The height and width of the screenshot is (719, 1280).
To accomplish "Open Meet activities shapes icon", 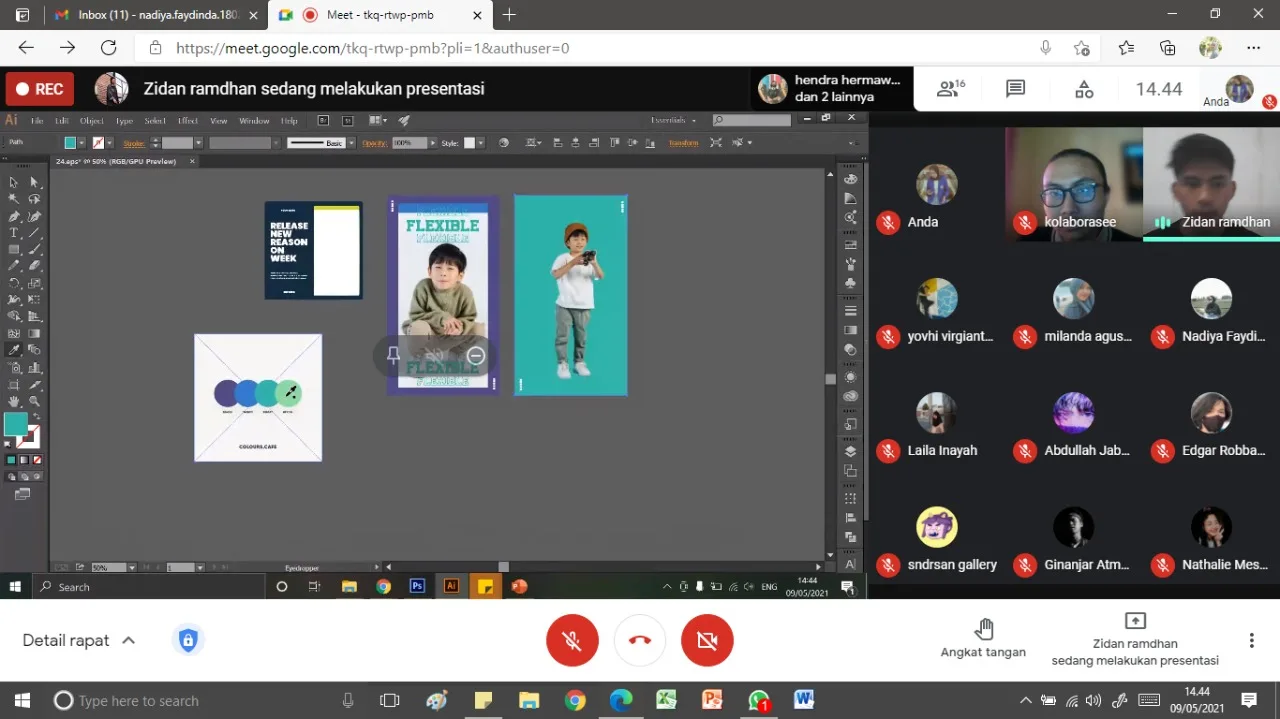I will (1084, 89).
